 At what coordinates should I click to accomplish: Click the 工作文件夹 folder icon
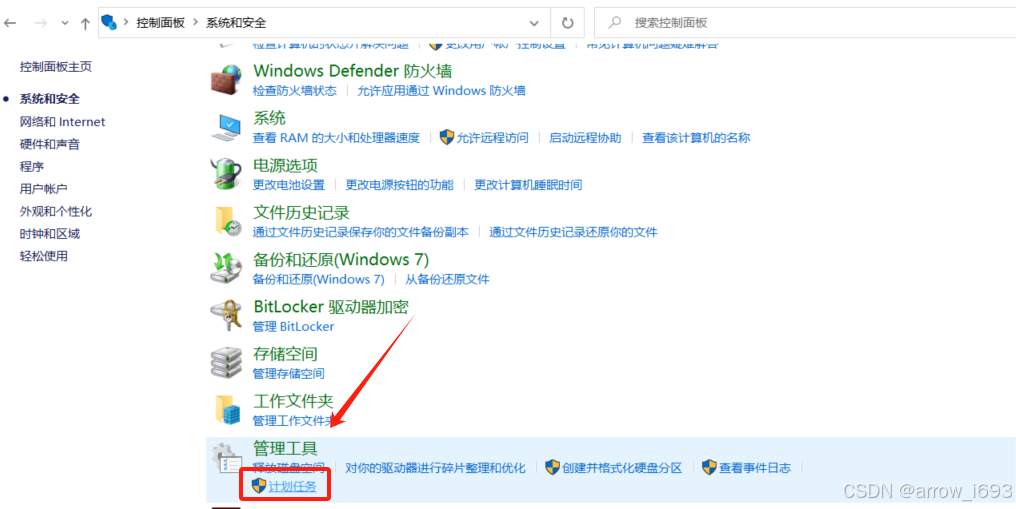pos(226,410)
